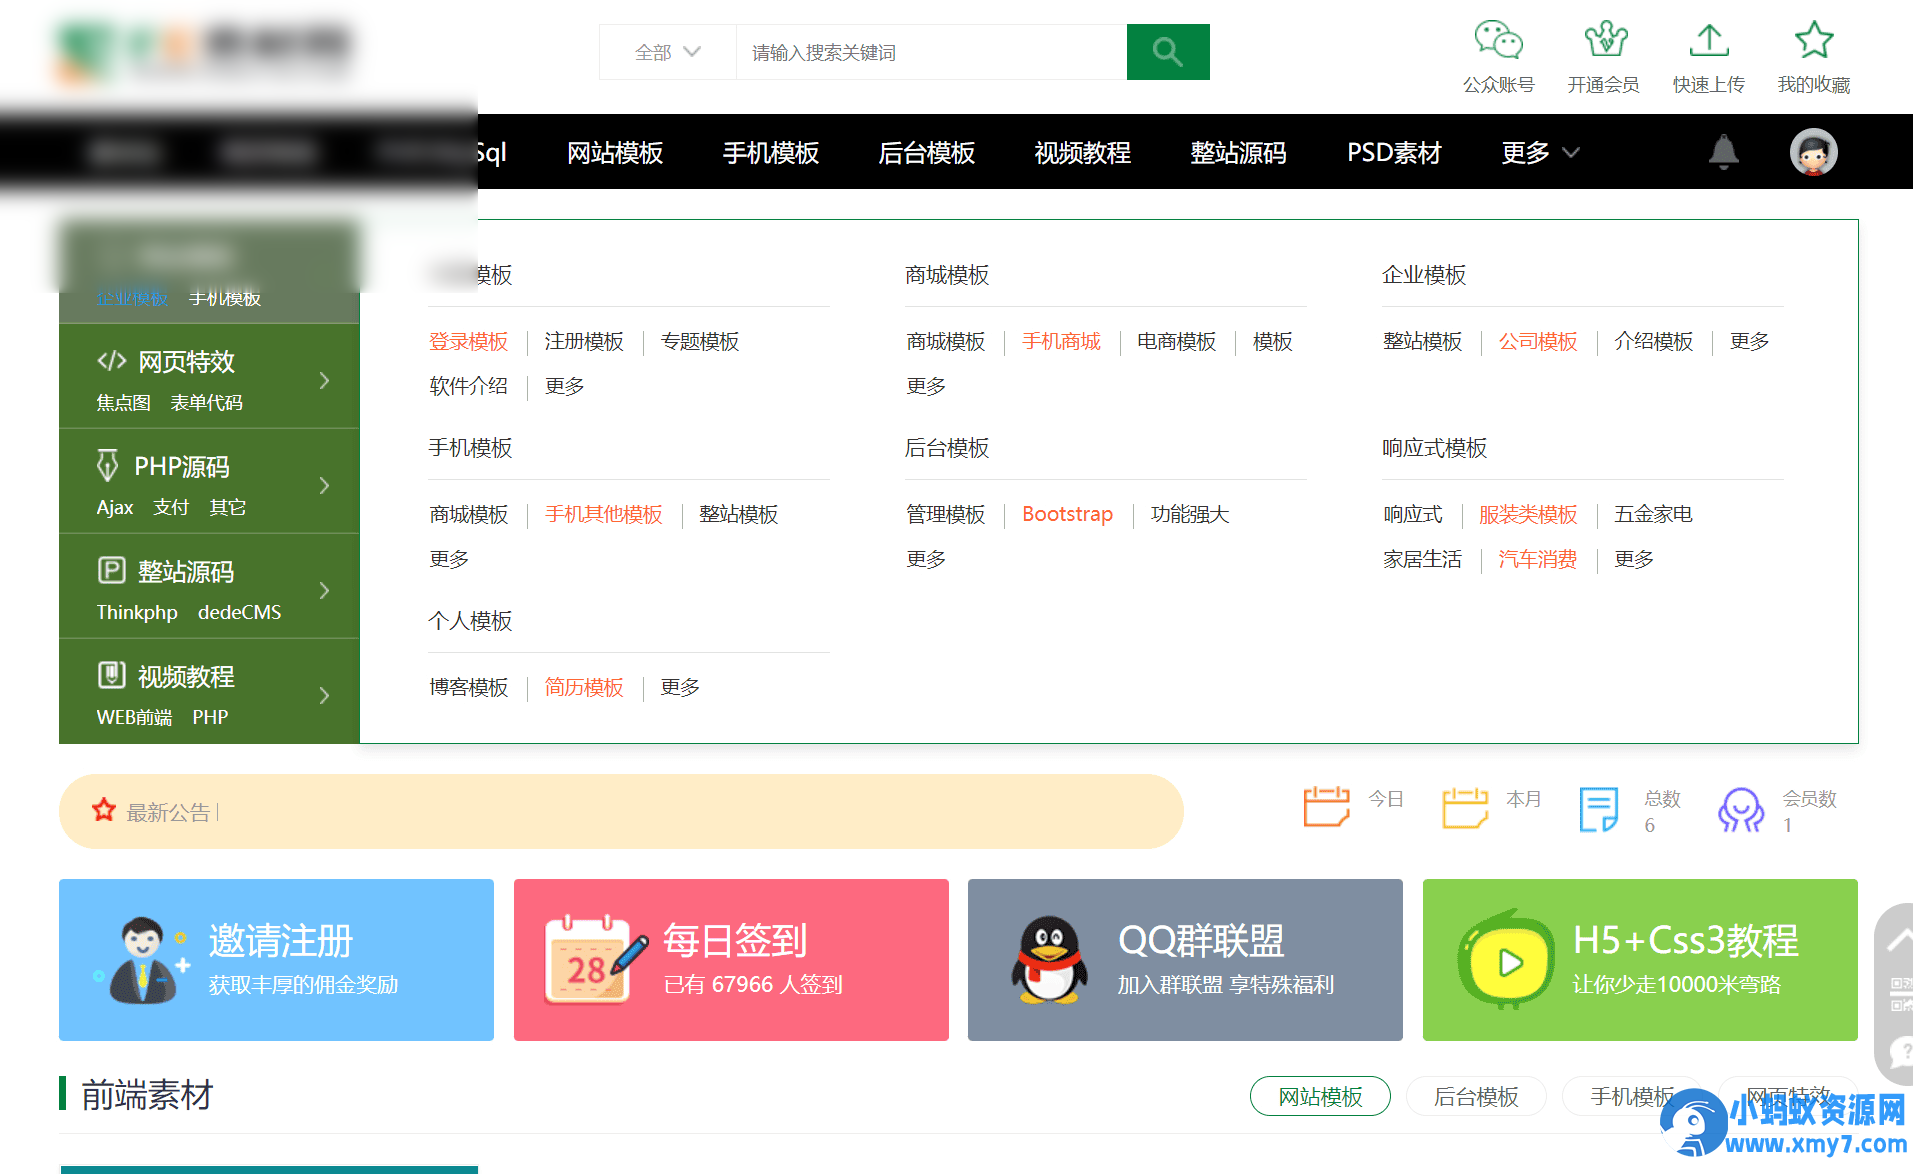Viewport: 1913px width, 1174px height.
Task: Open 我的收藏 favorites star icon
Action: pos(1813,40)
